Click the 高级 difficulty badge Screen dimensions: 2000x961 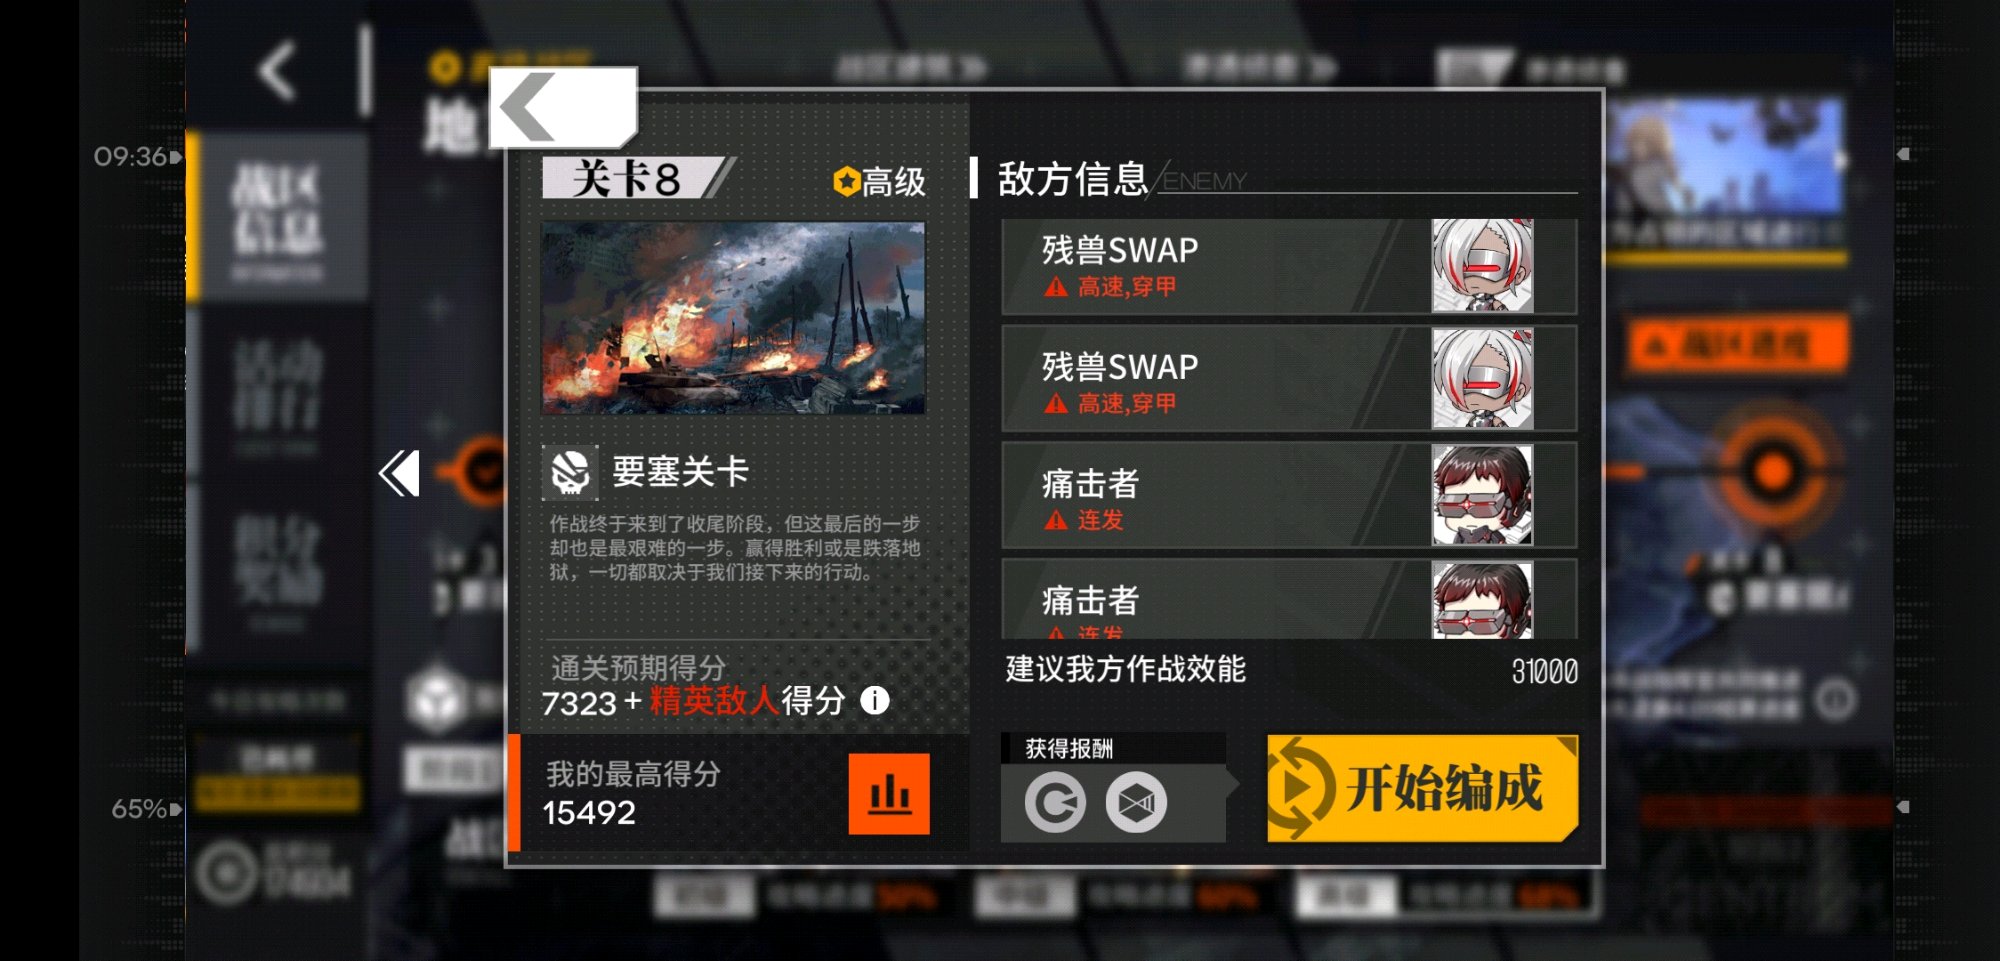pyautogui.click(x=879, y=182)
